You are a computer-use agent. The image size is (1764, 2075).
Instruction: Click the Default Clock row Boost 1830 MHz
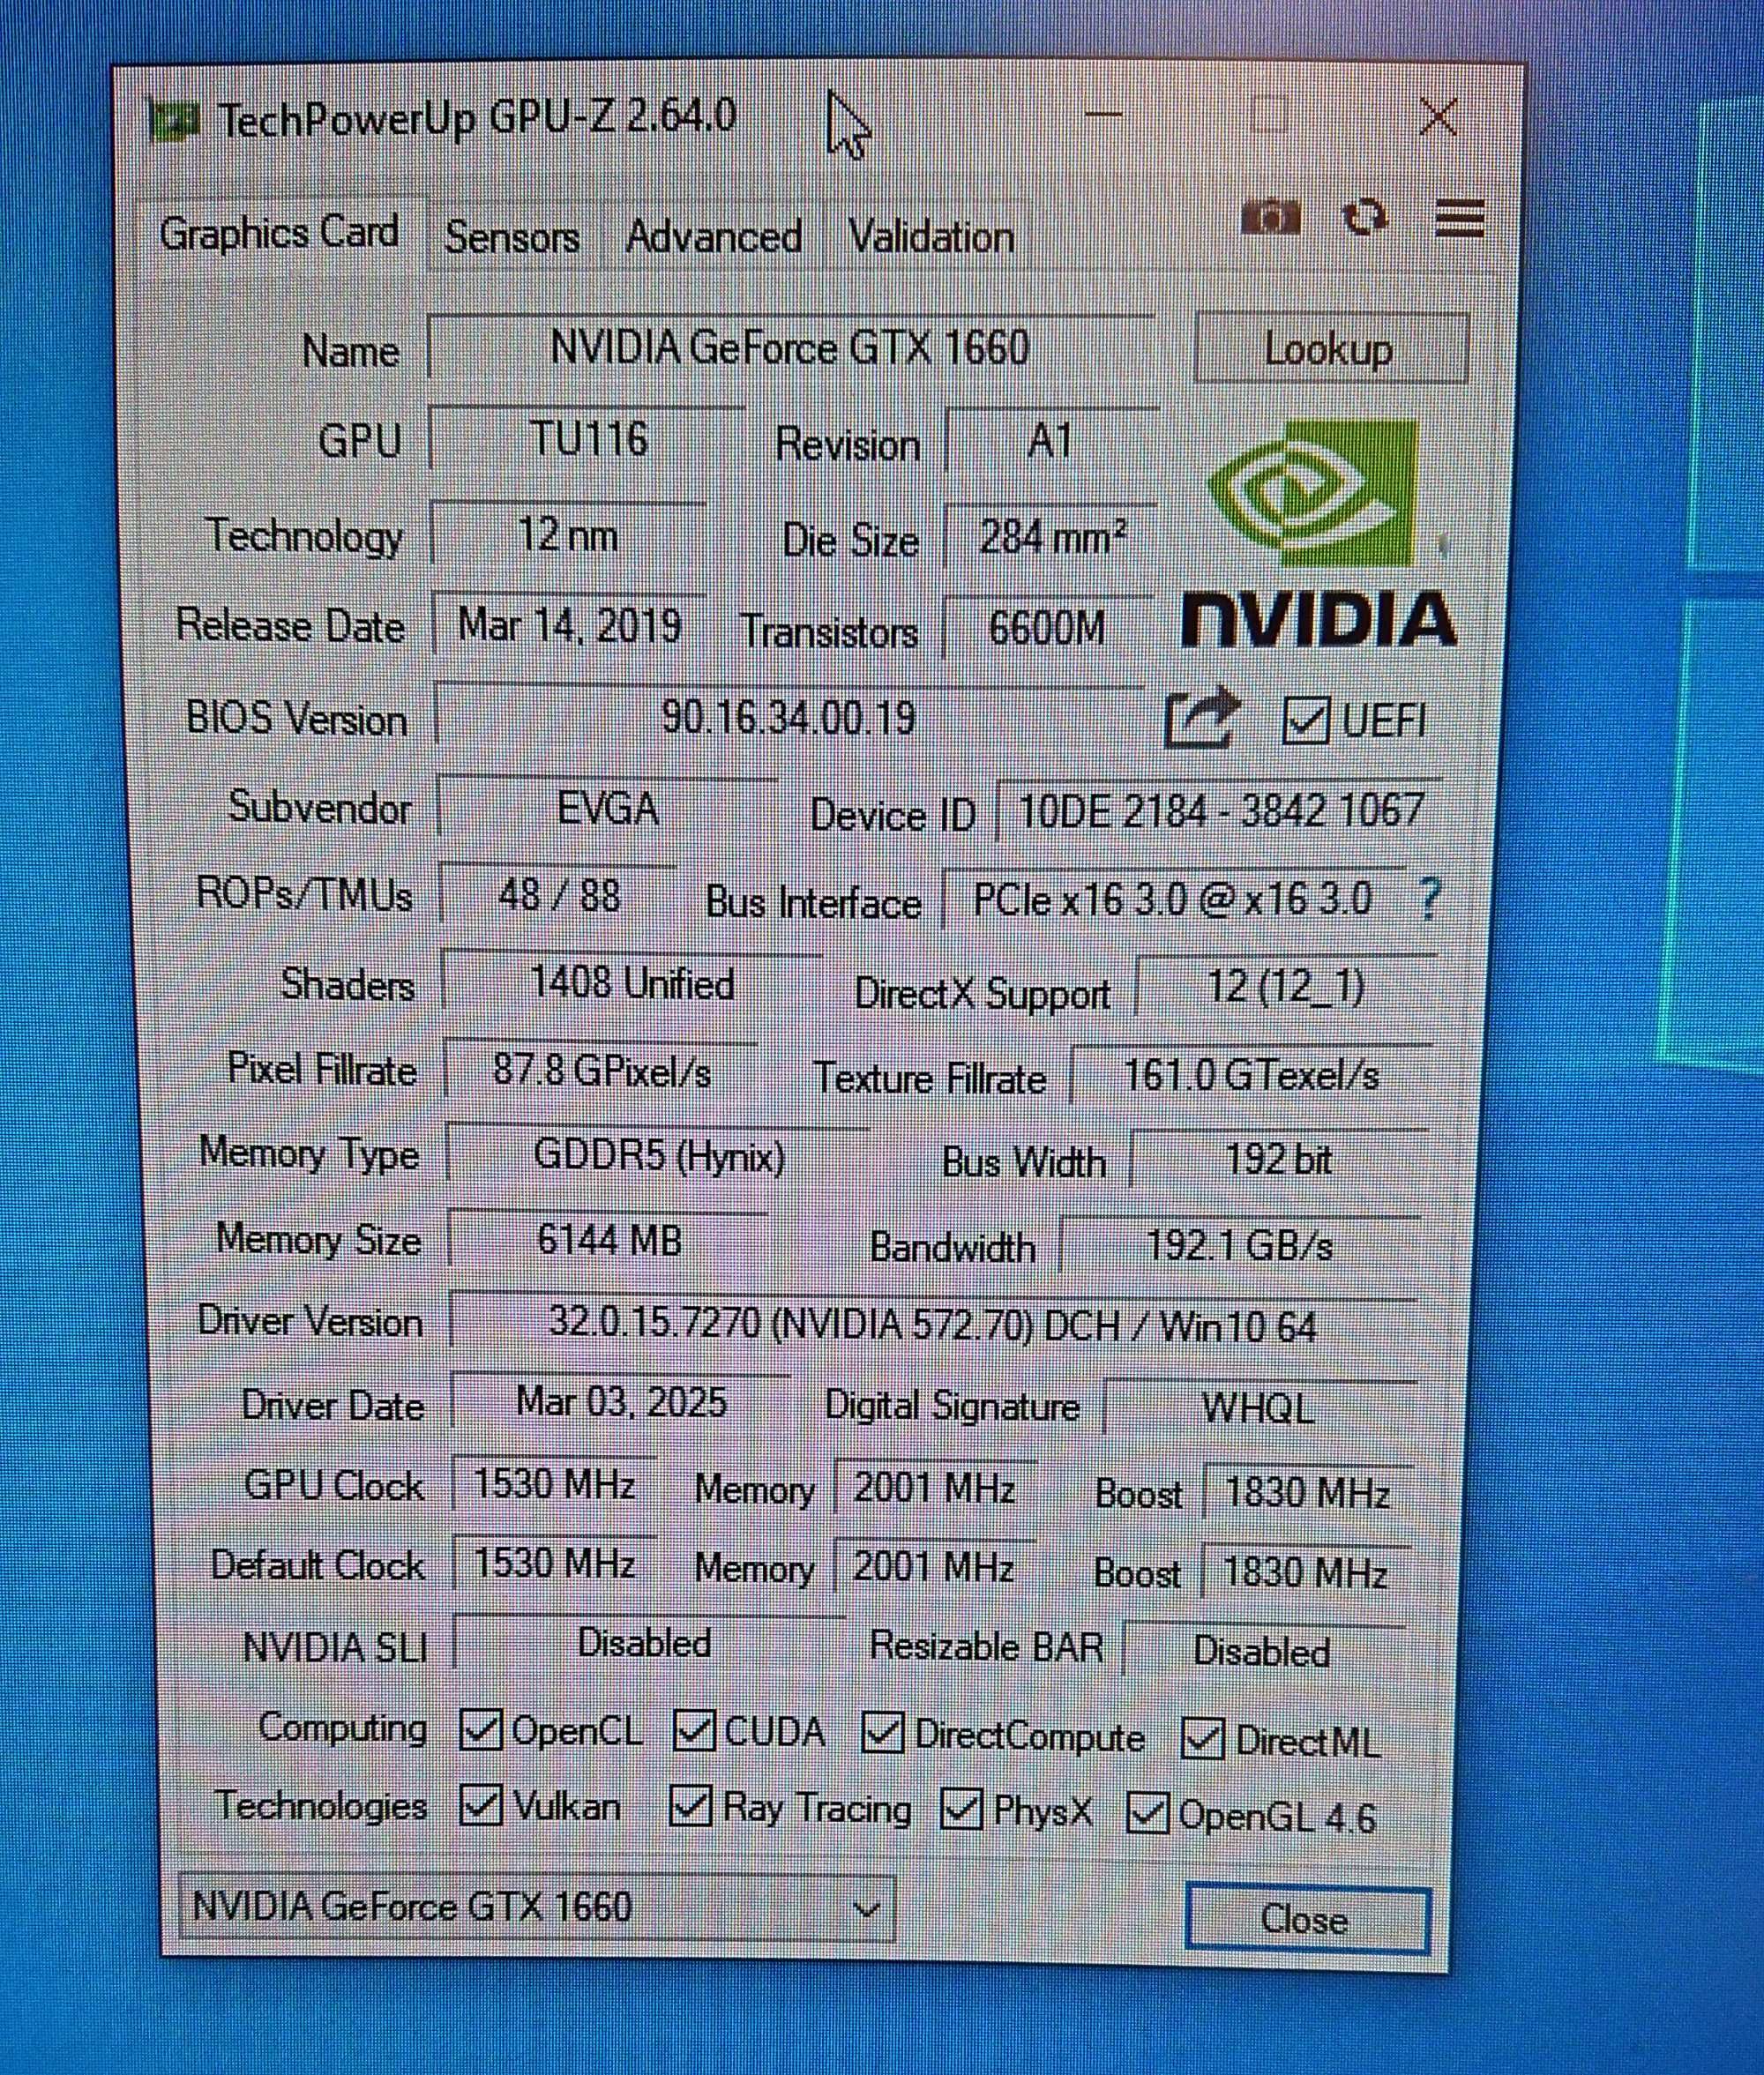click(1305, 1572)
